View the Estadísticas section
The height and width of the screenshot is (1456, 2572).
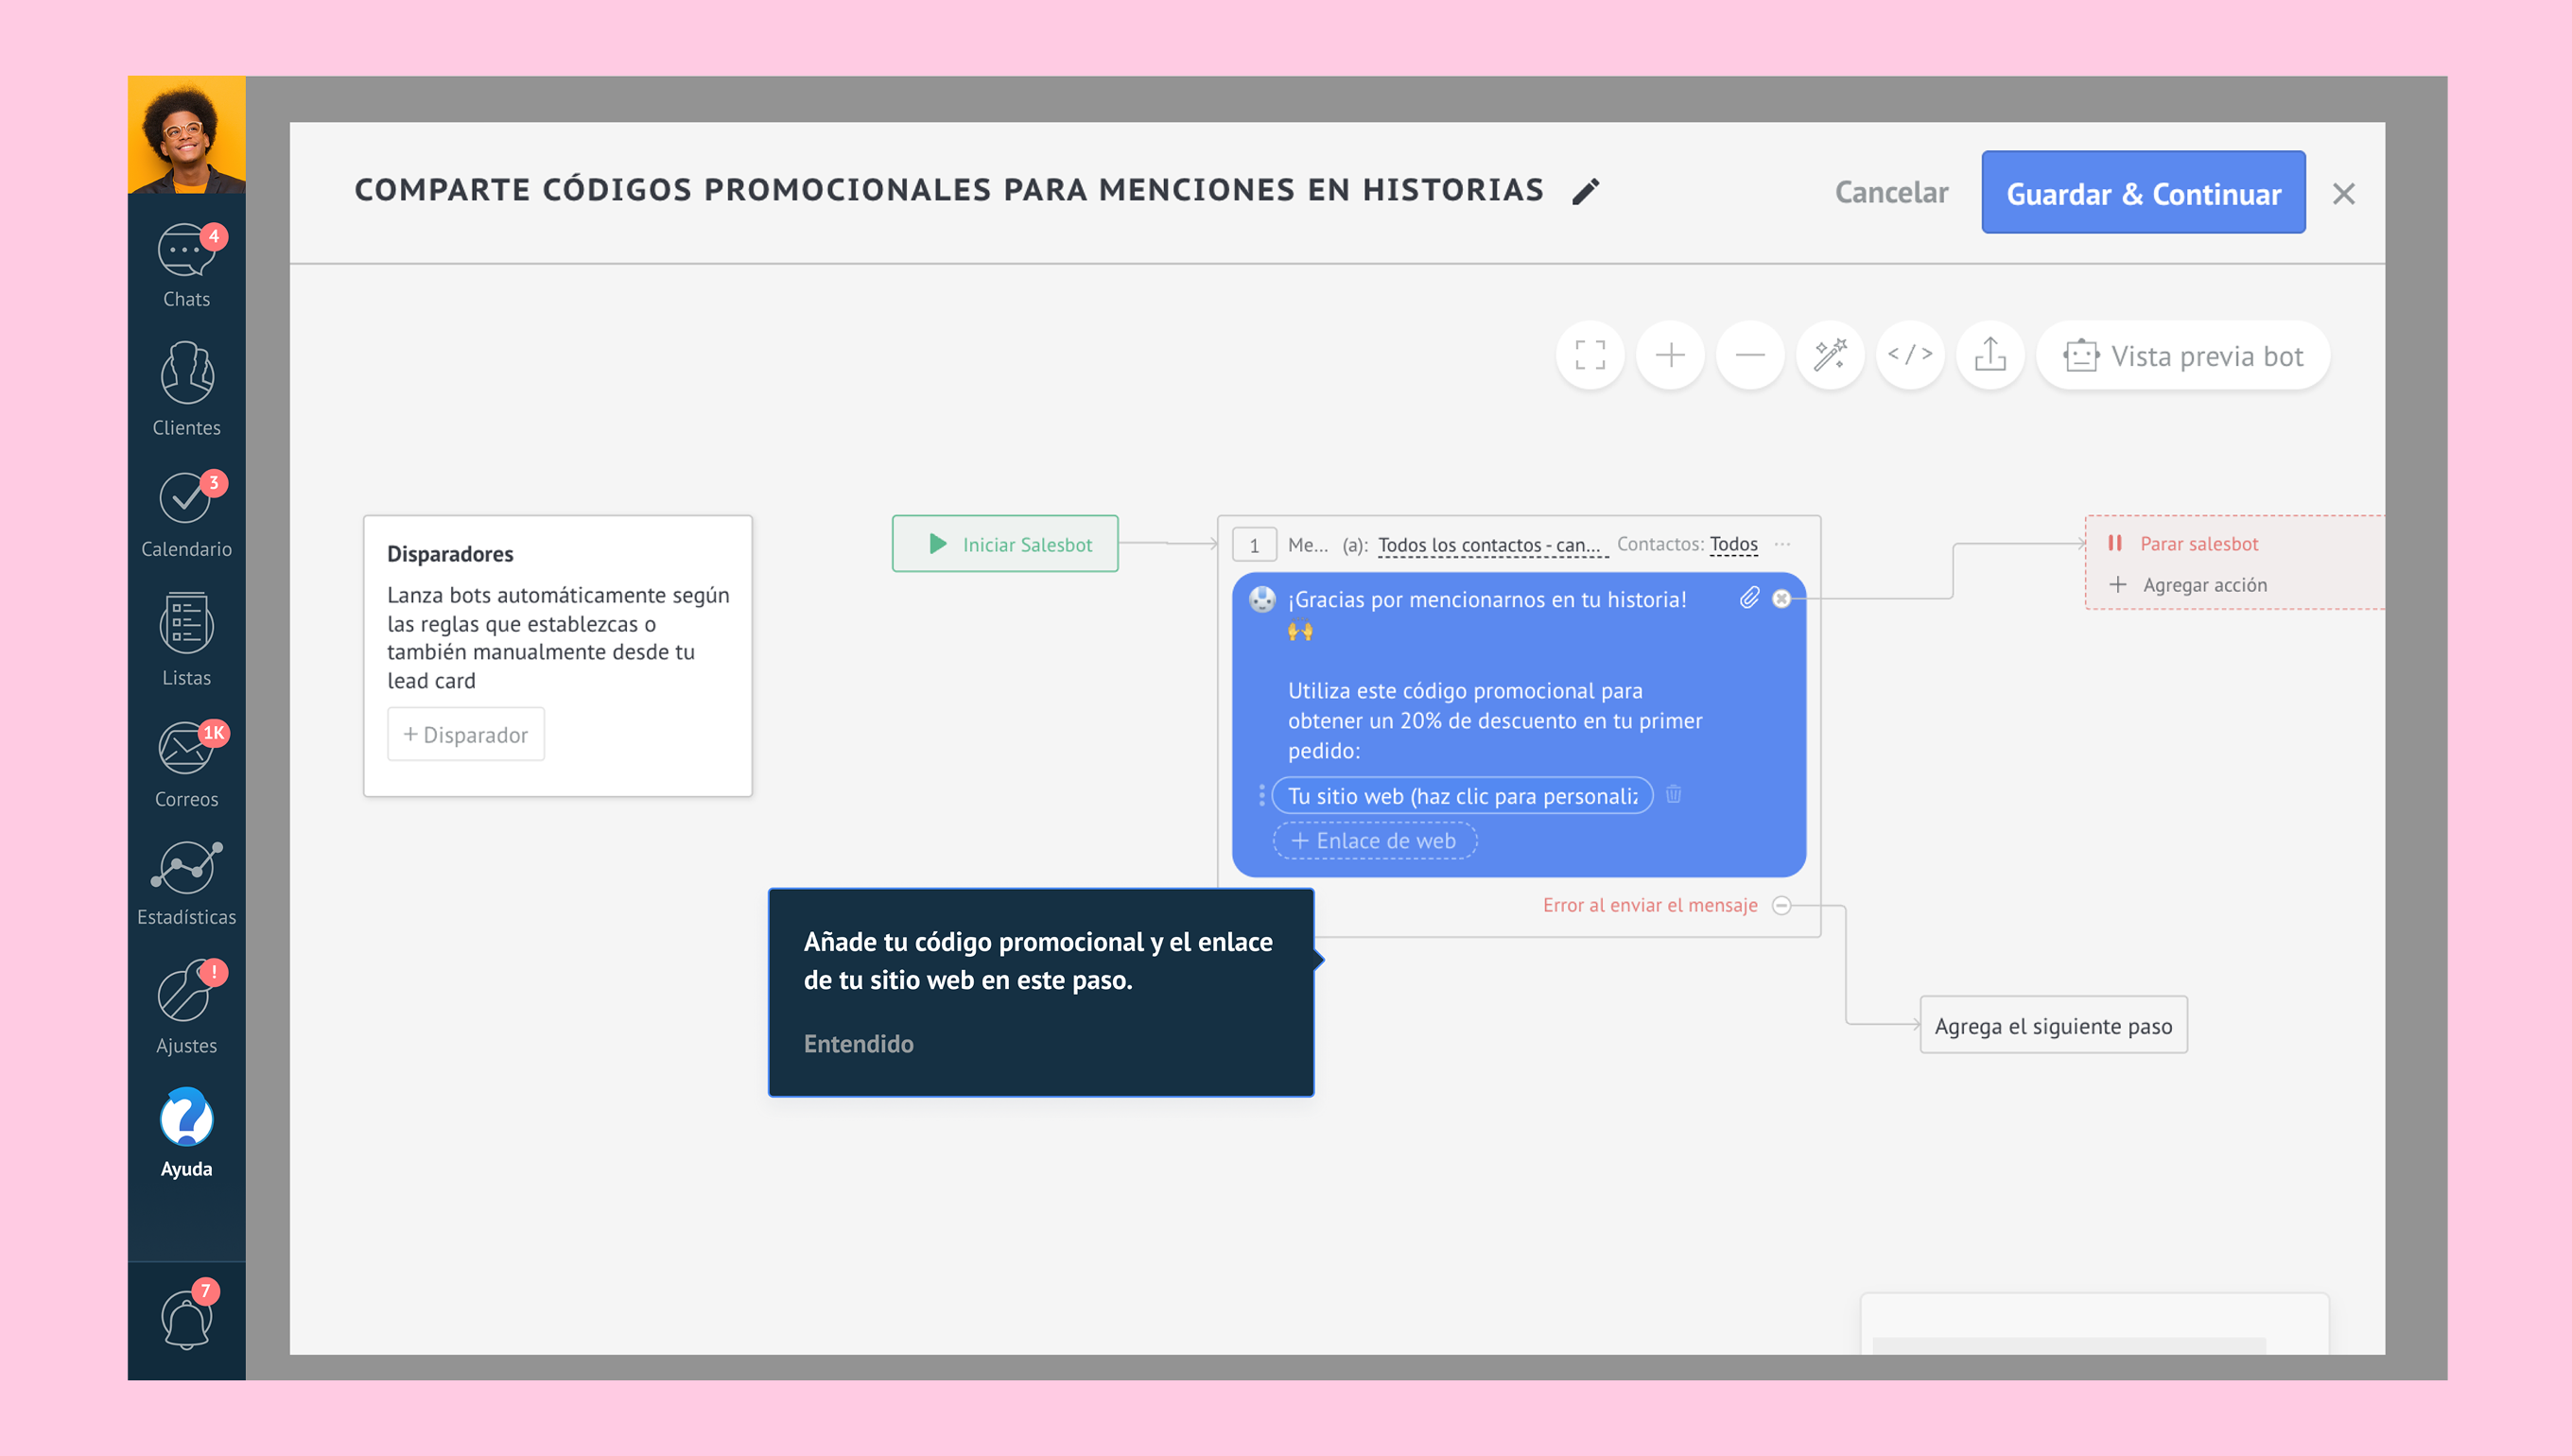[186, 884]
